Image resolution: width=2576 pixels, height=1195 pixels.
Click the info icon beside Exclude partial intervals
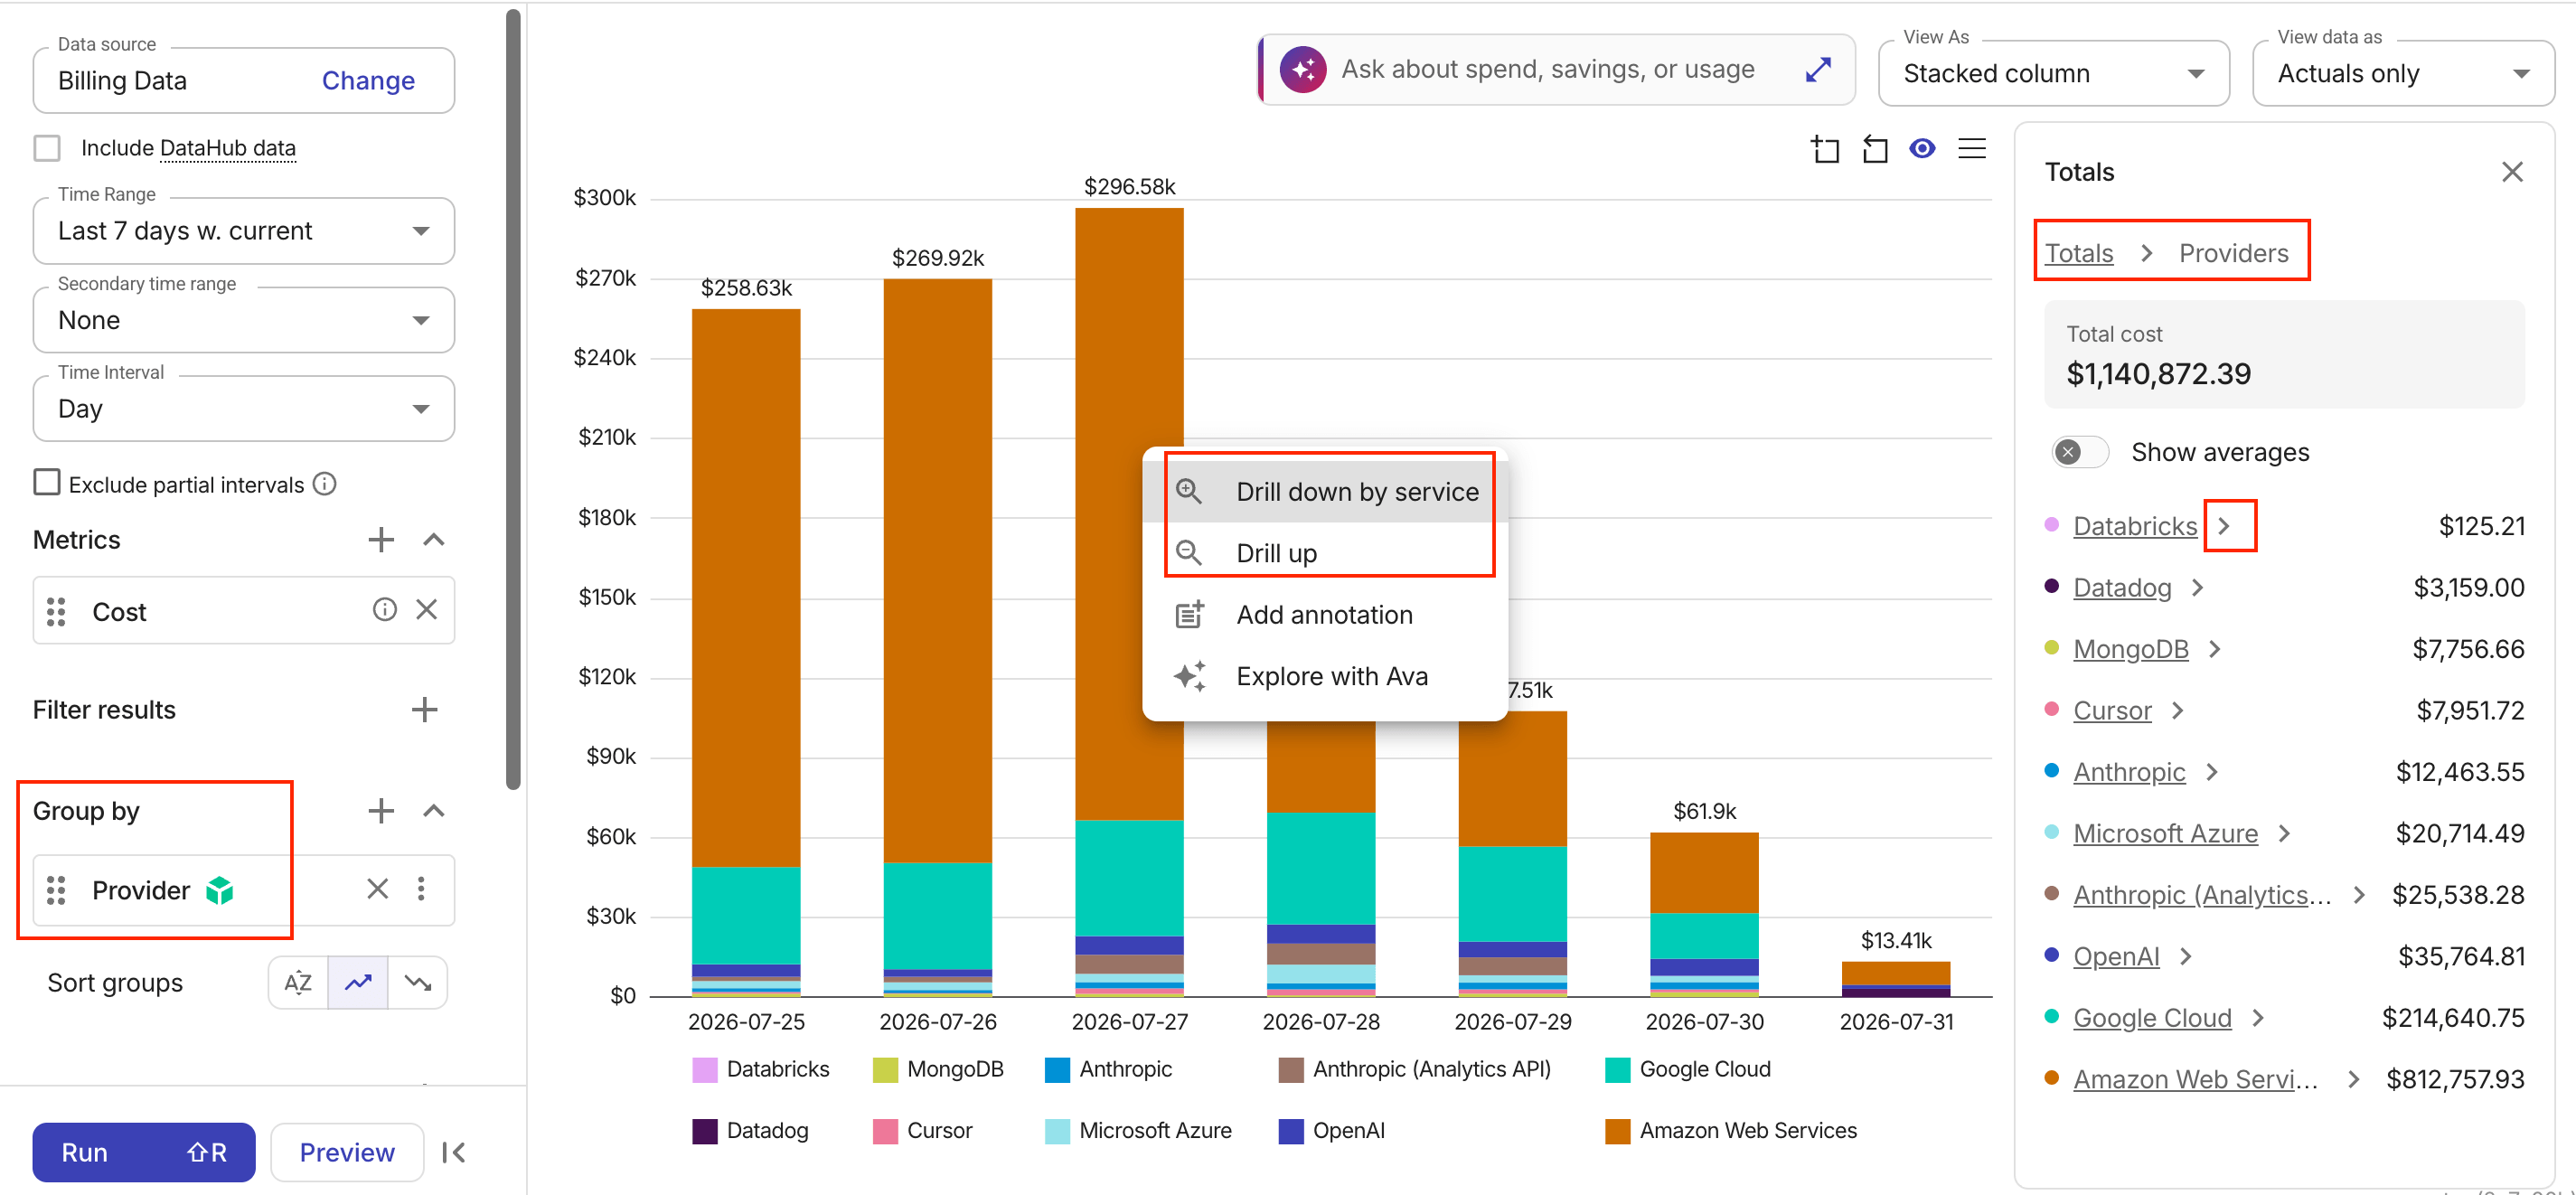(325, 484)
